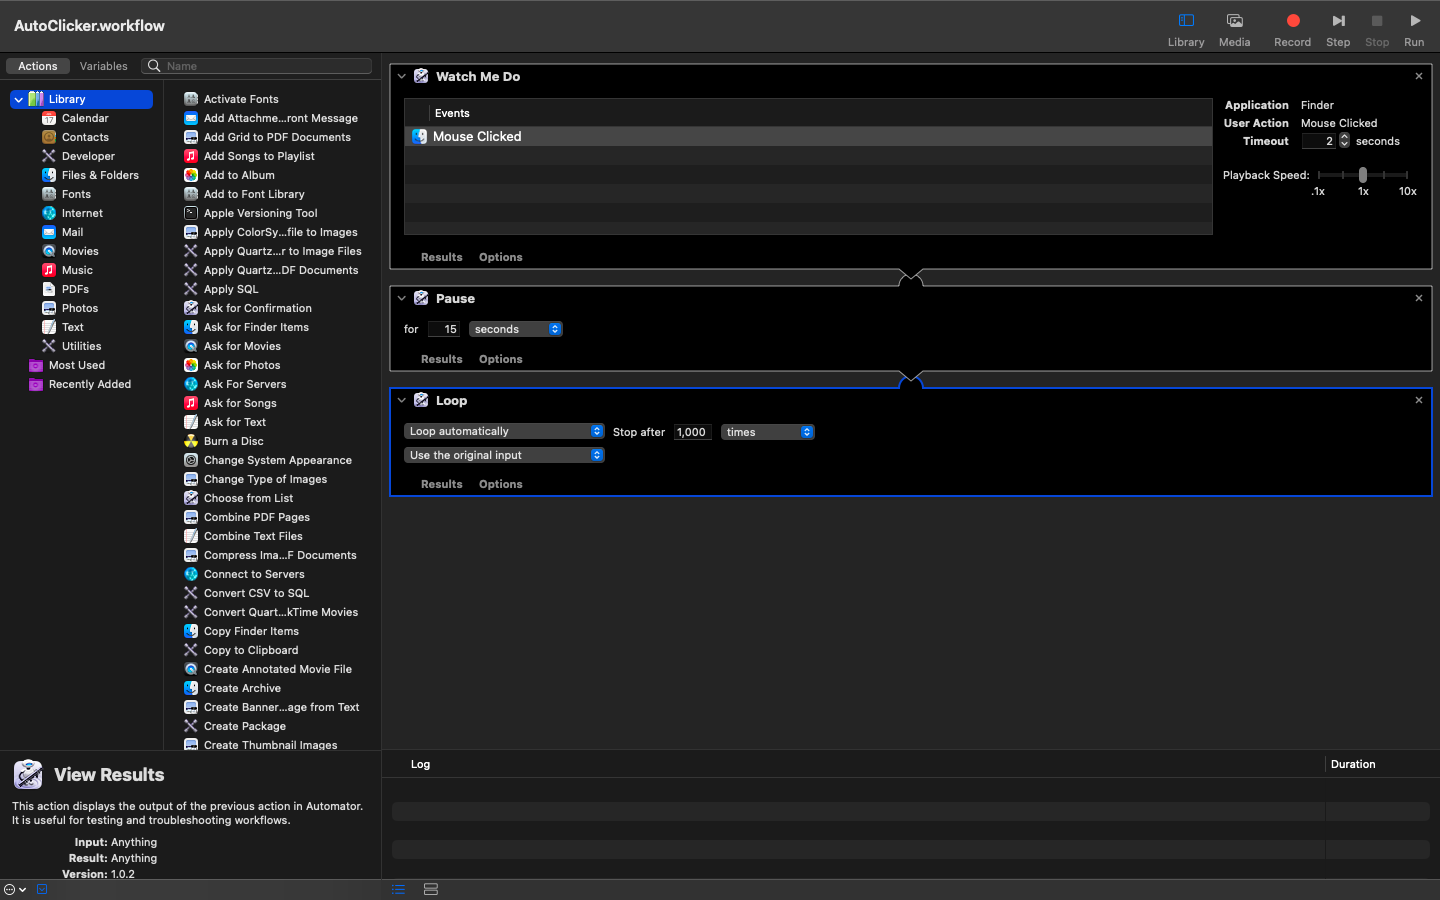This screenshot has width=1440, height=900.
Task: Open Options in the Loop action
Action: 500,484
